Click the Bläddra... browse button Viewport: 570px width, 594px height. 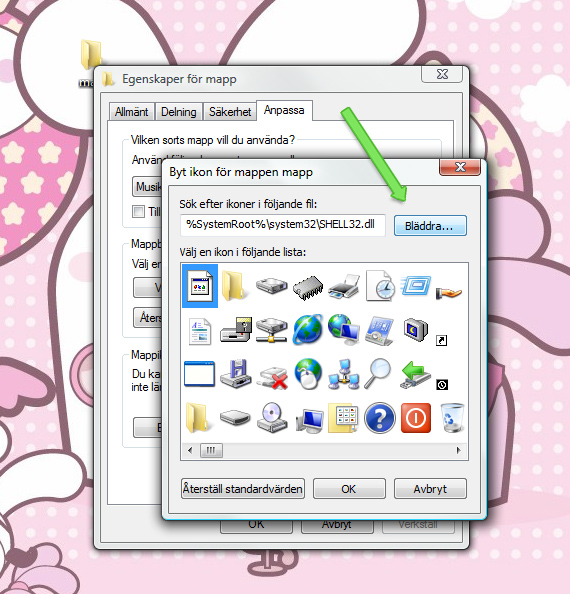point(430,226)
